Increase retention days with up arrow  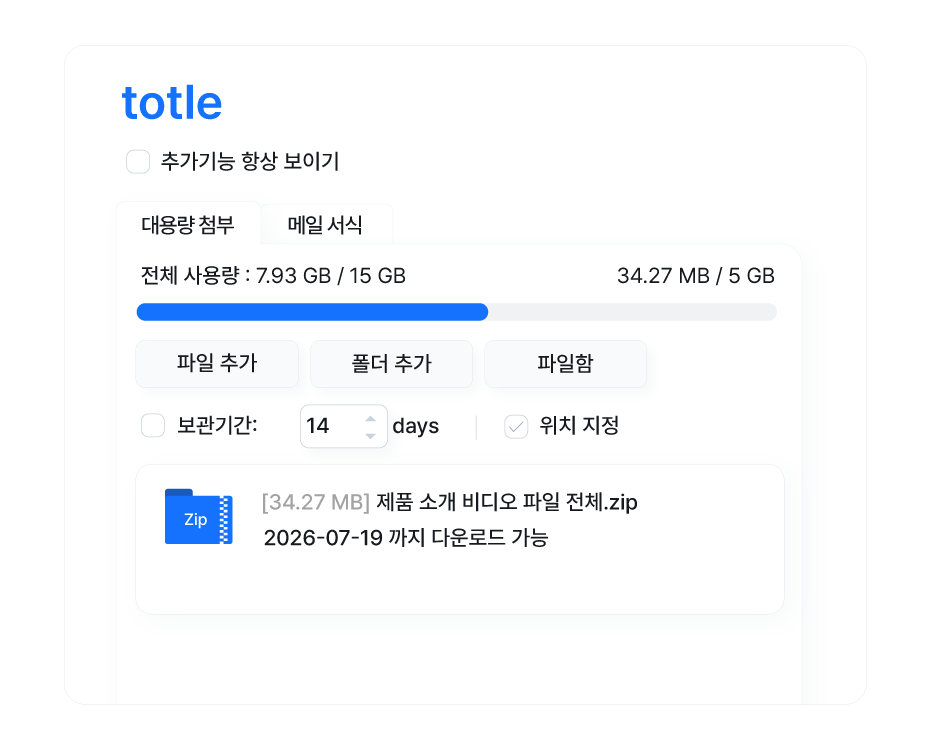click(x=371, y=418)
